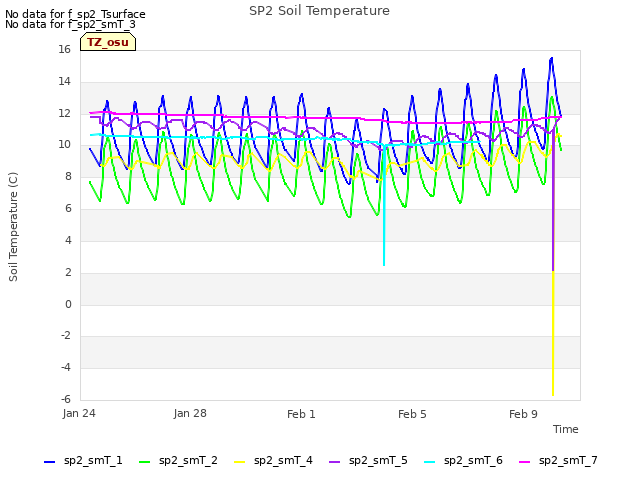This screenshot has height=480, width=640.
Task: Click the Feb 1 x-axis tick label
Action: (301, 414)
